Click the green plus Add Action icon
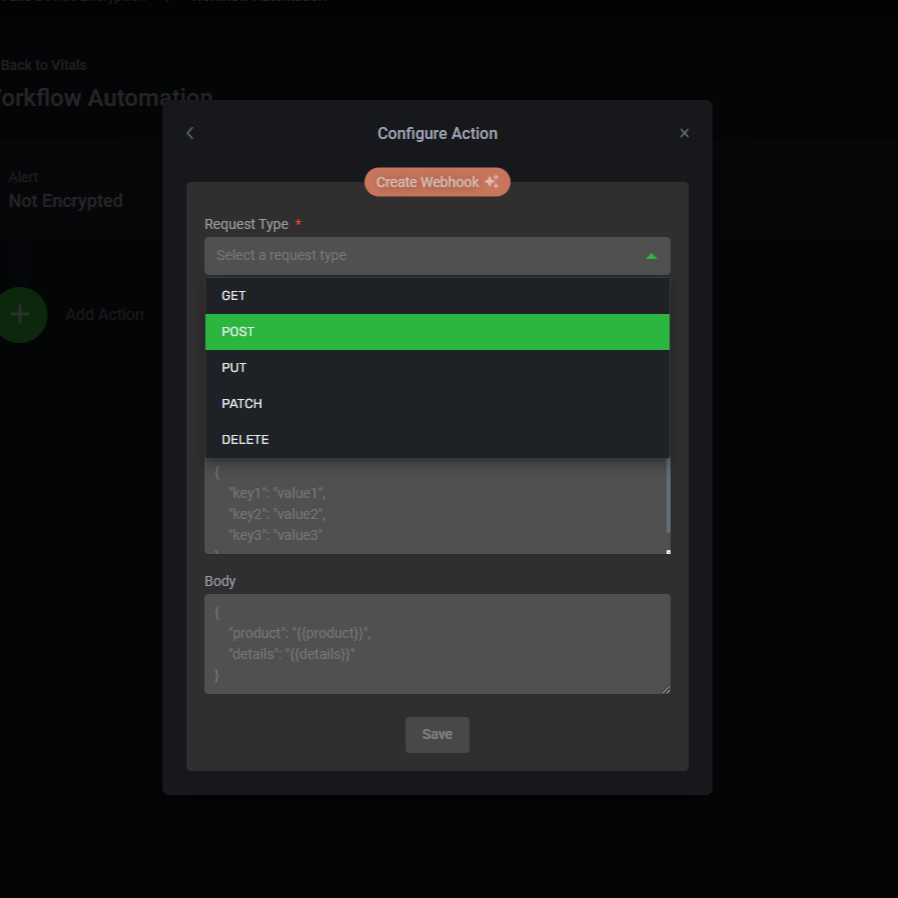Image resolution: width=898 pixels, height=898 pixels. [21, 314]
